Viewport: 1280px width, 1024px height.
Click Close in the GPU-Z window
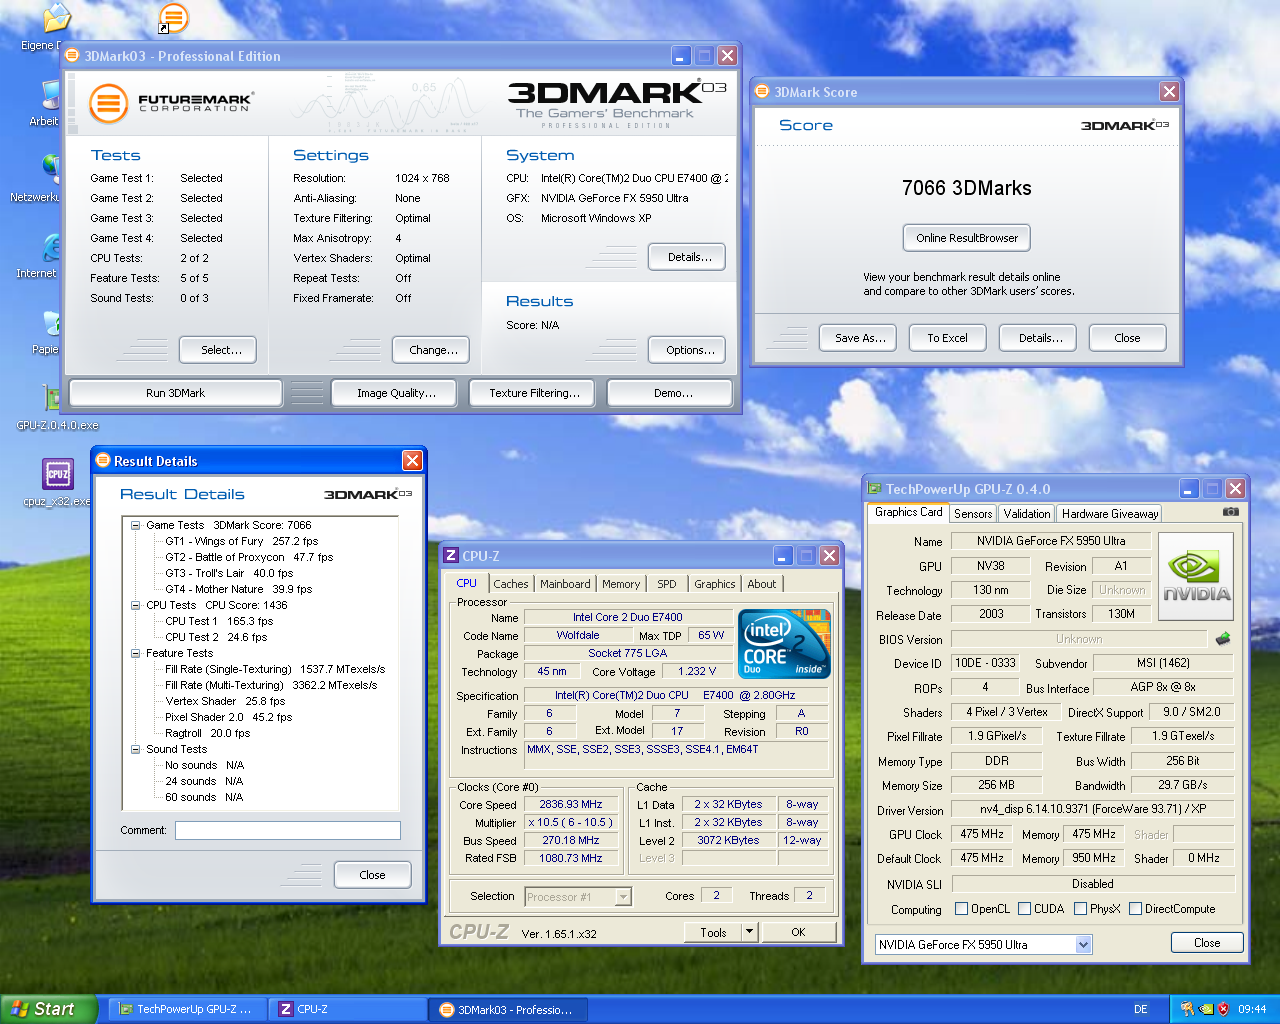click(x=1207, y=943)
